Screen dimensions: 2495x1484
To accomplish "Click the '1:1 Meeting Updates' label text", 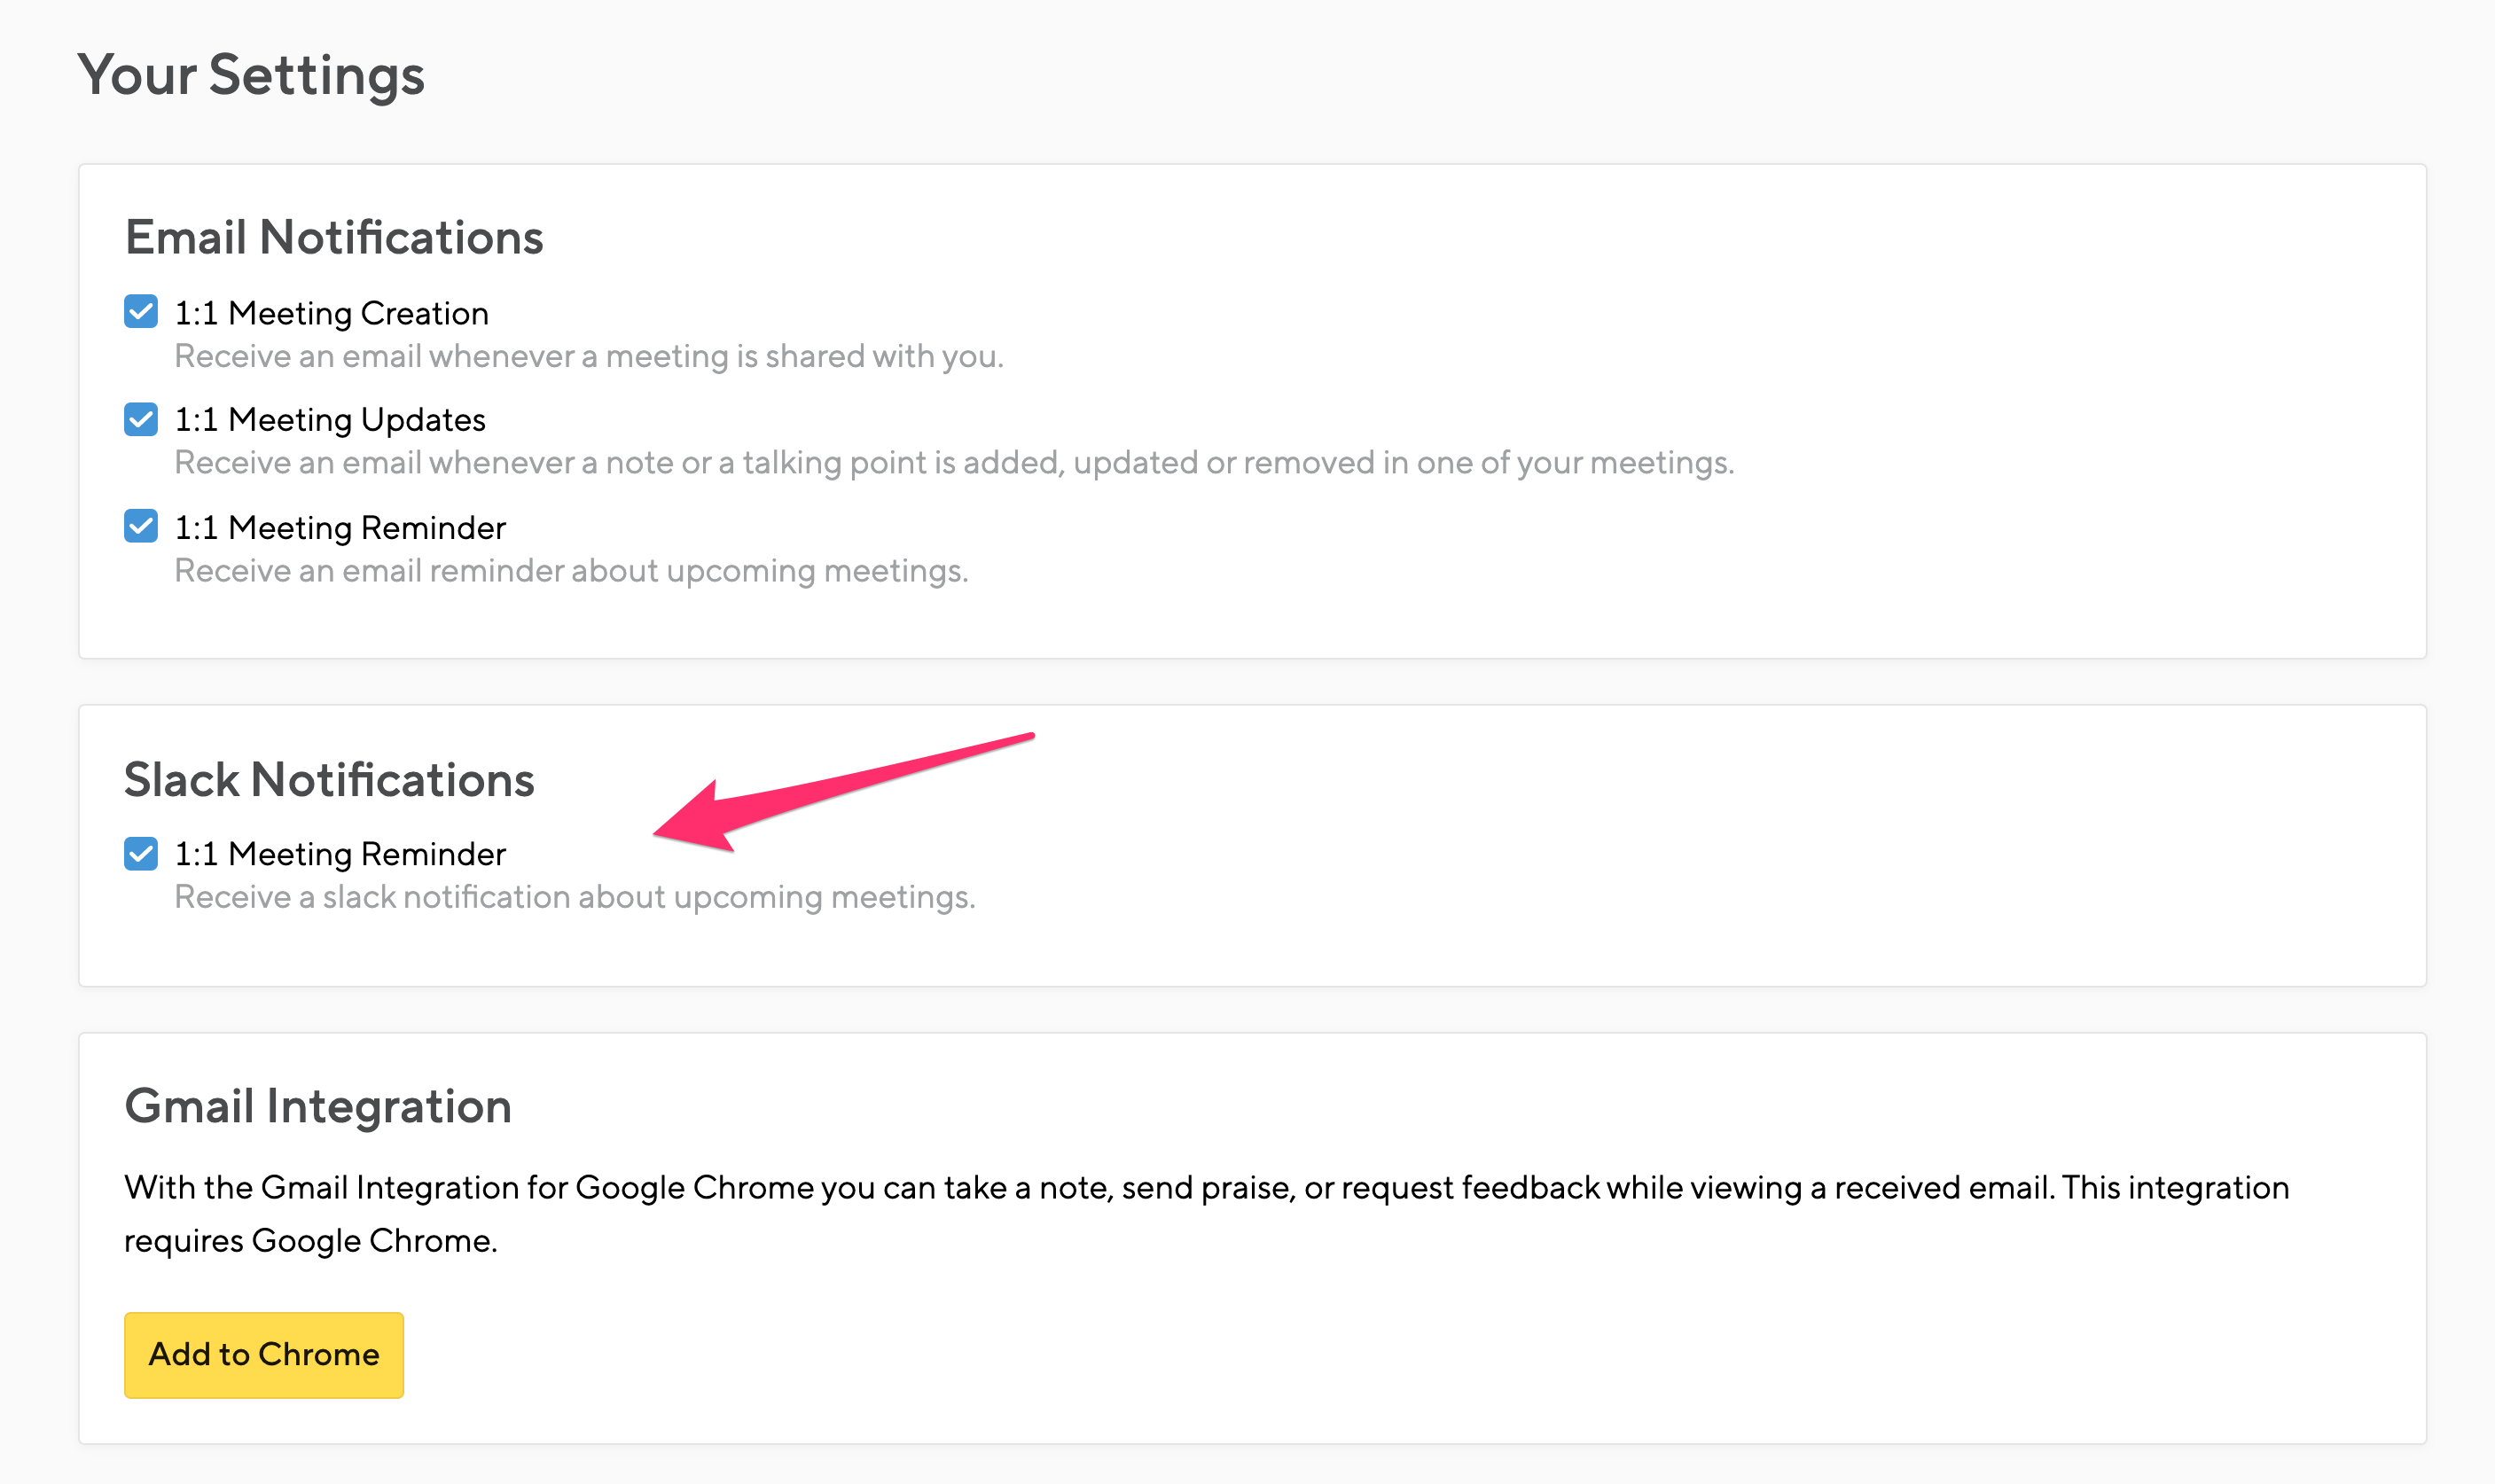I will pyautogui.click(x=330, y=420).
